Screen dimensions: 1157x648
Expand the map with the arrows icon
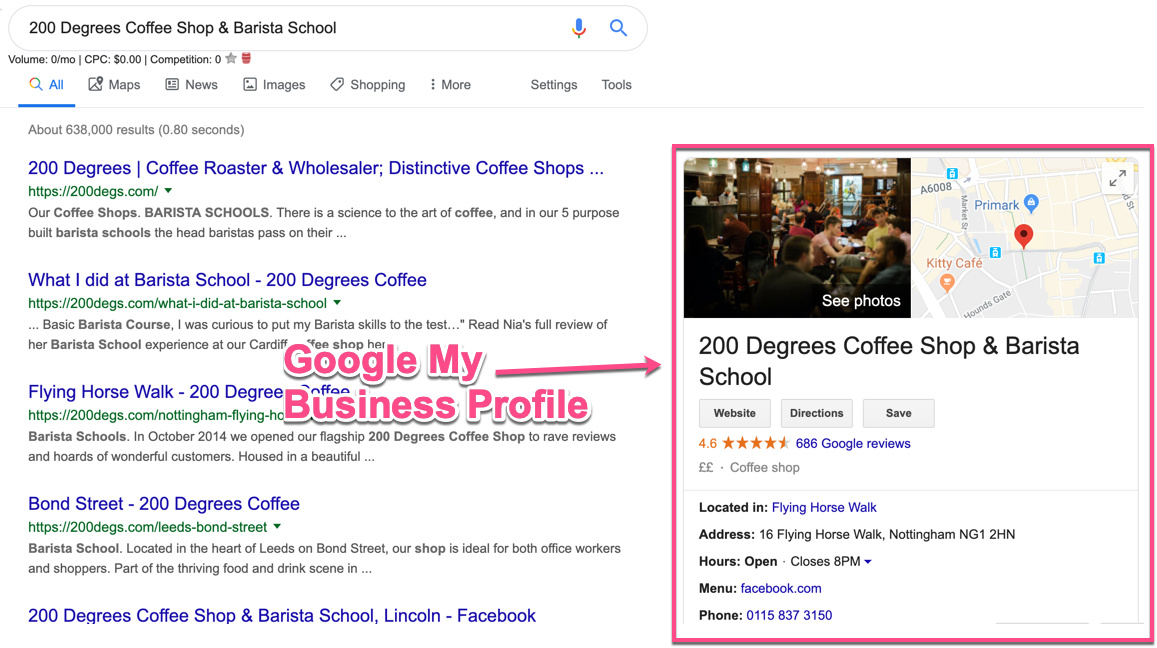pyautogui.click(x=1117, y=178)
